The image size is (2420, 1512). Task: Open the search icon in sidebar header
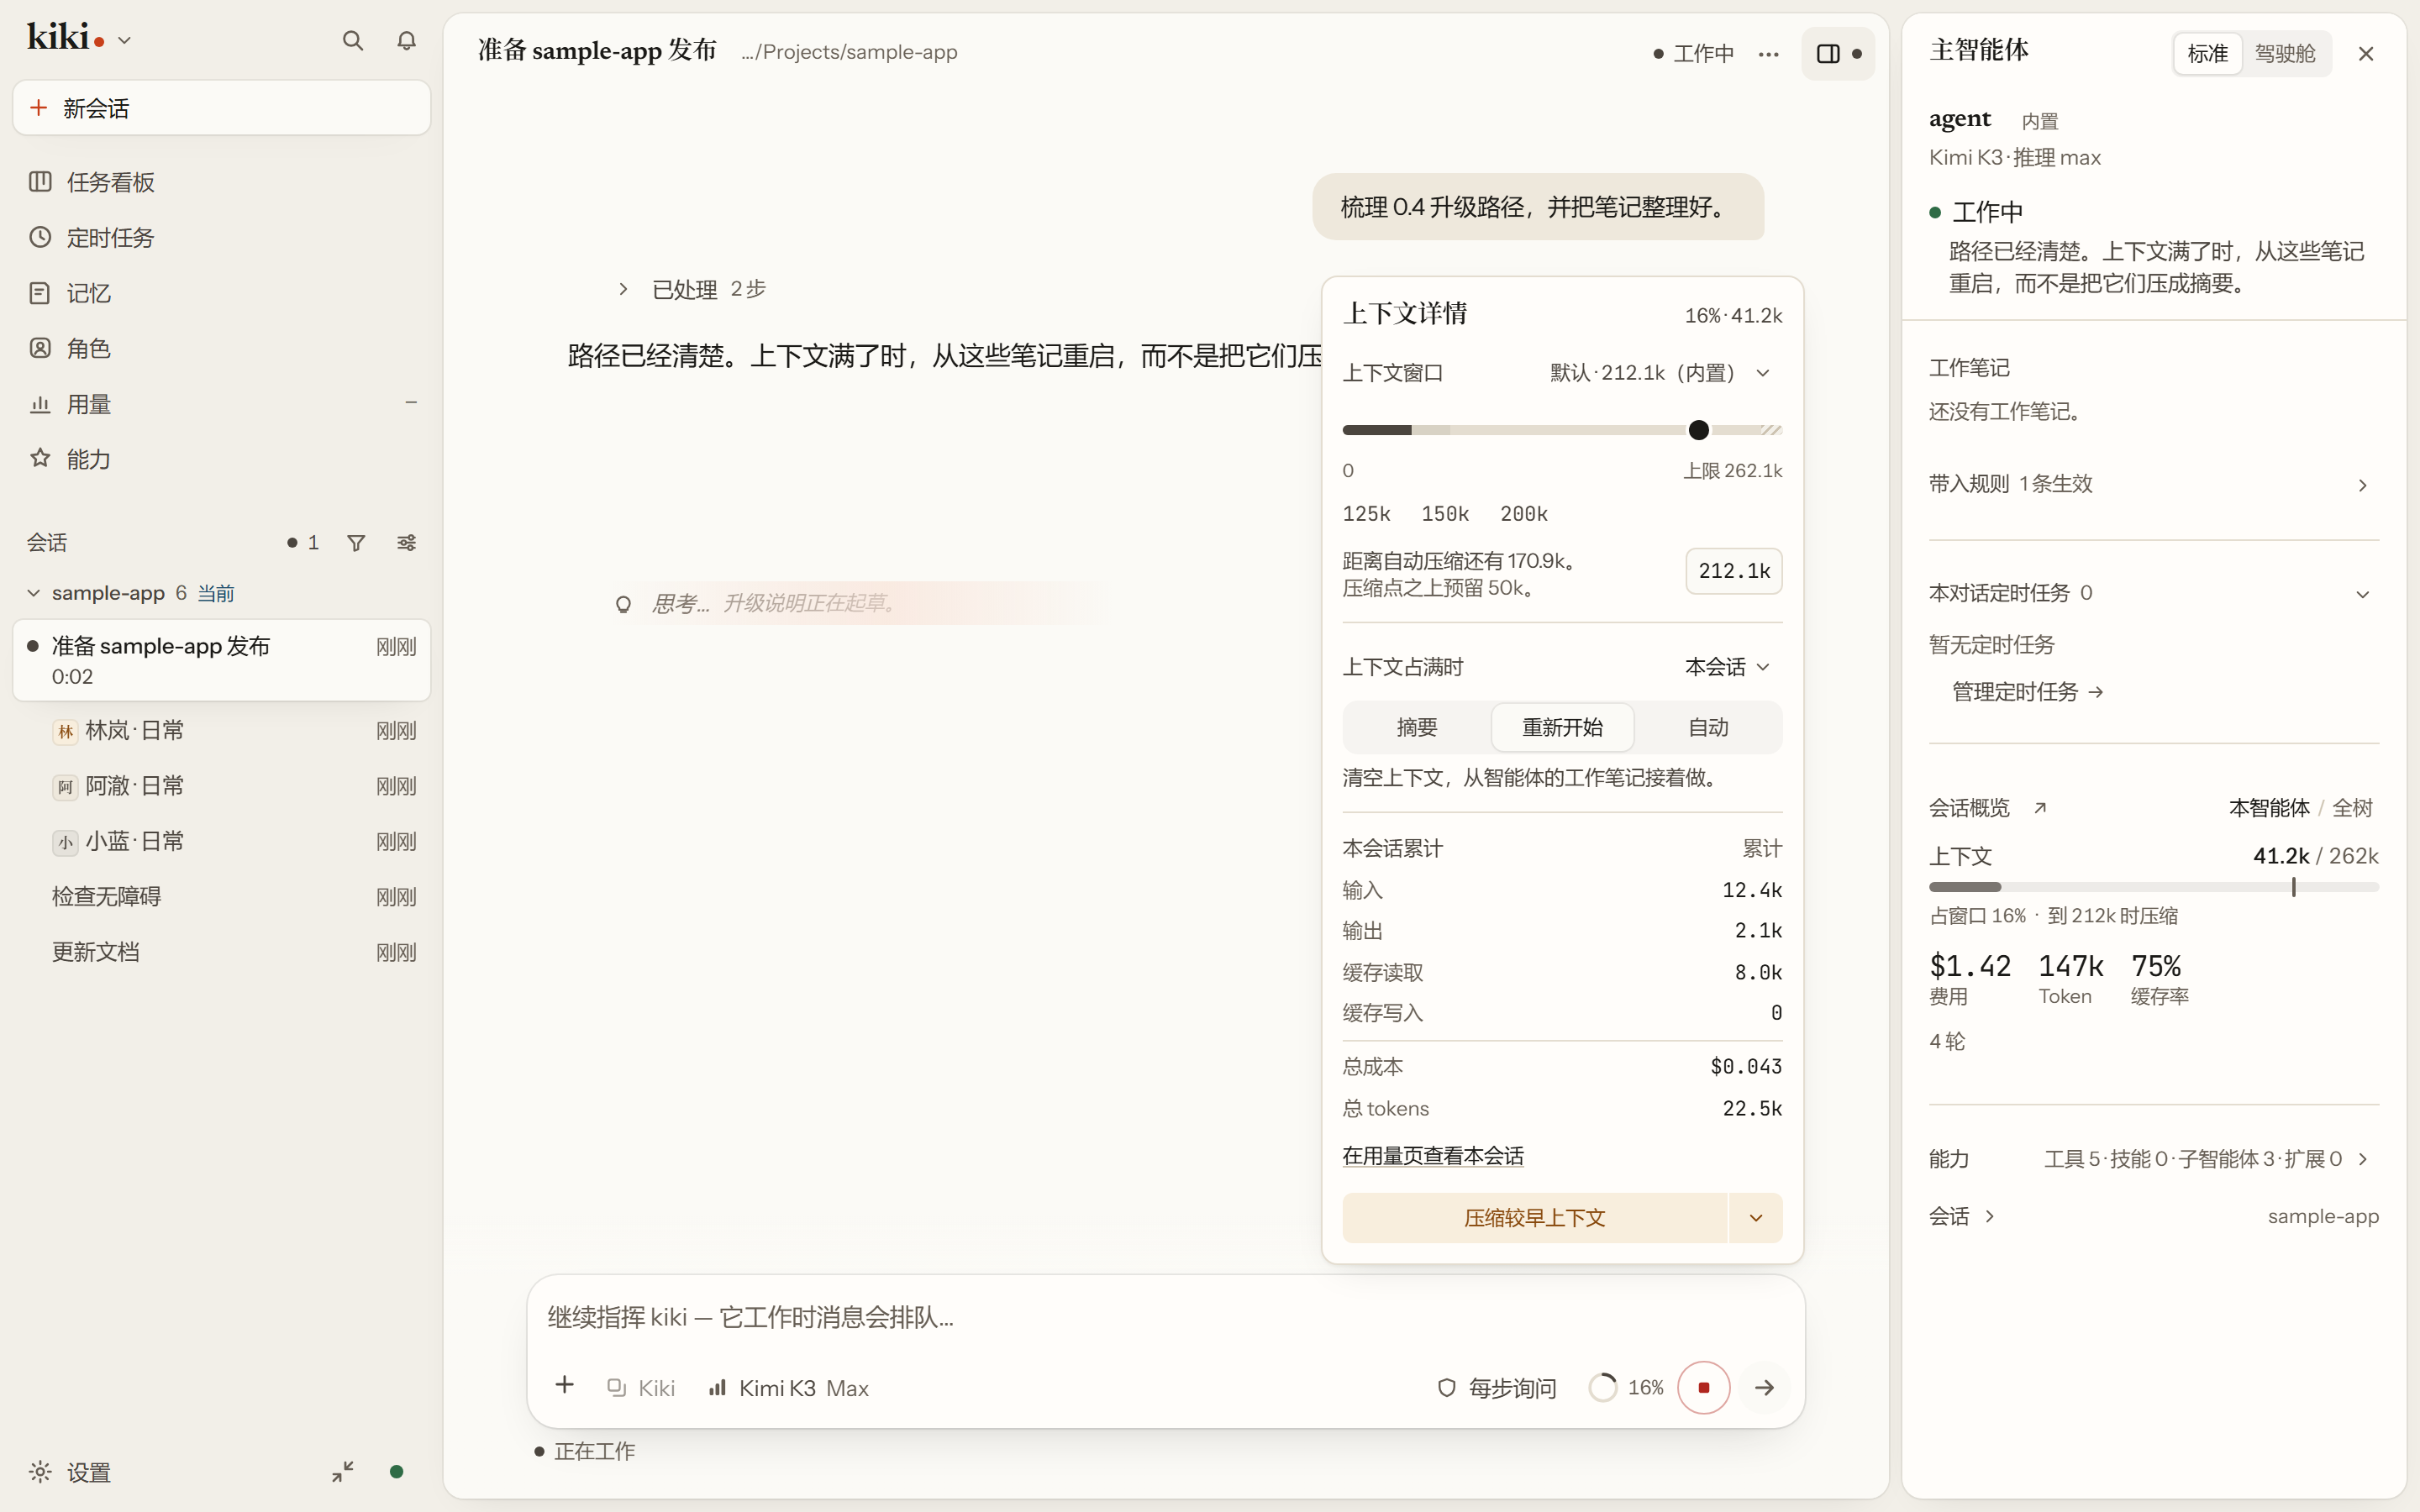[x=352, y=41]
